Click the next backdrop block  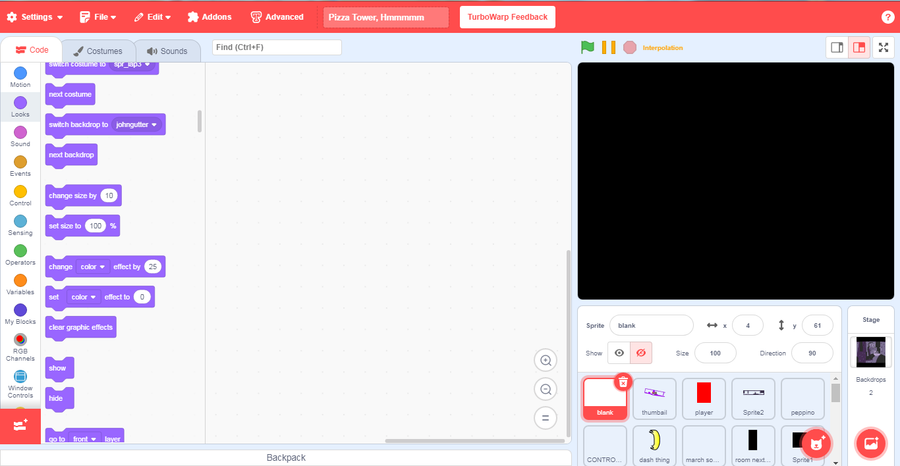(71, 156)
